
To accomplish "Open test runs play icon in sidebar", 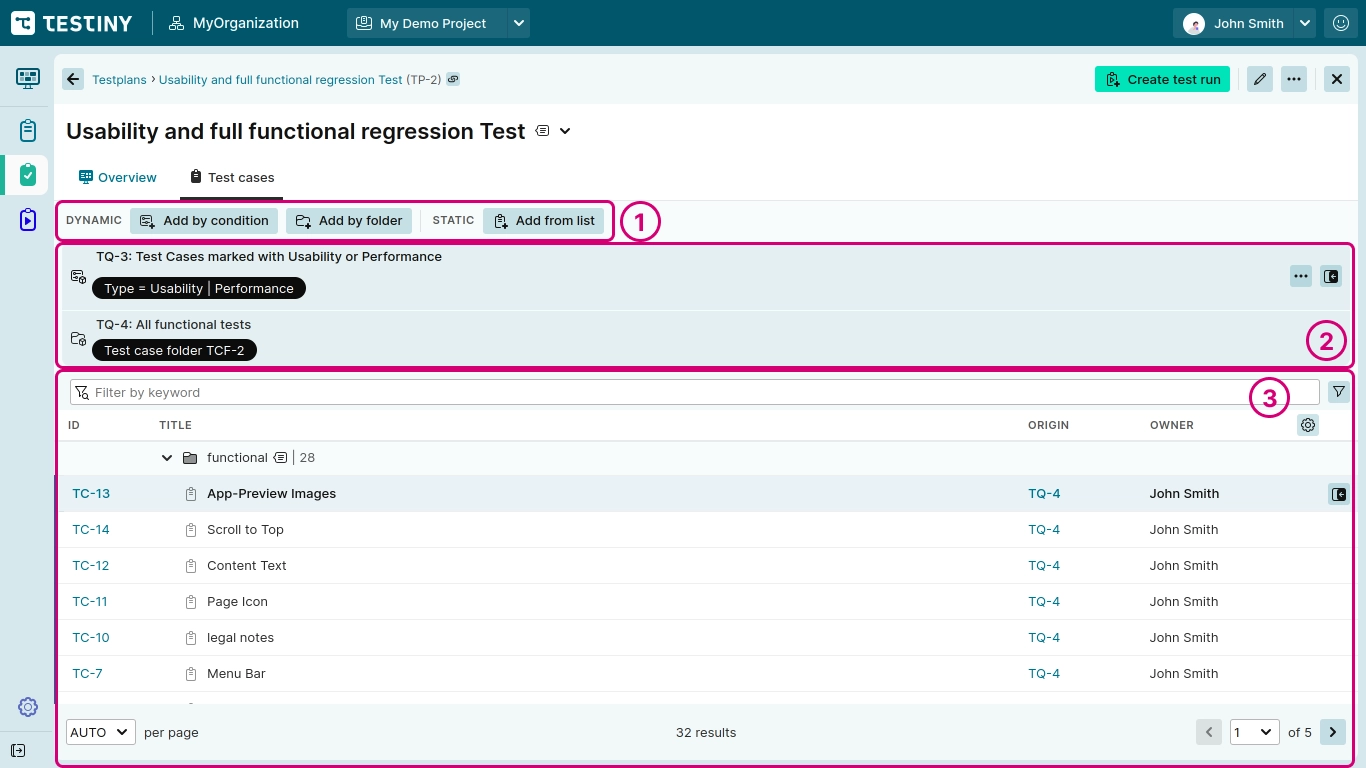I will click(x=28, y=220).
